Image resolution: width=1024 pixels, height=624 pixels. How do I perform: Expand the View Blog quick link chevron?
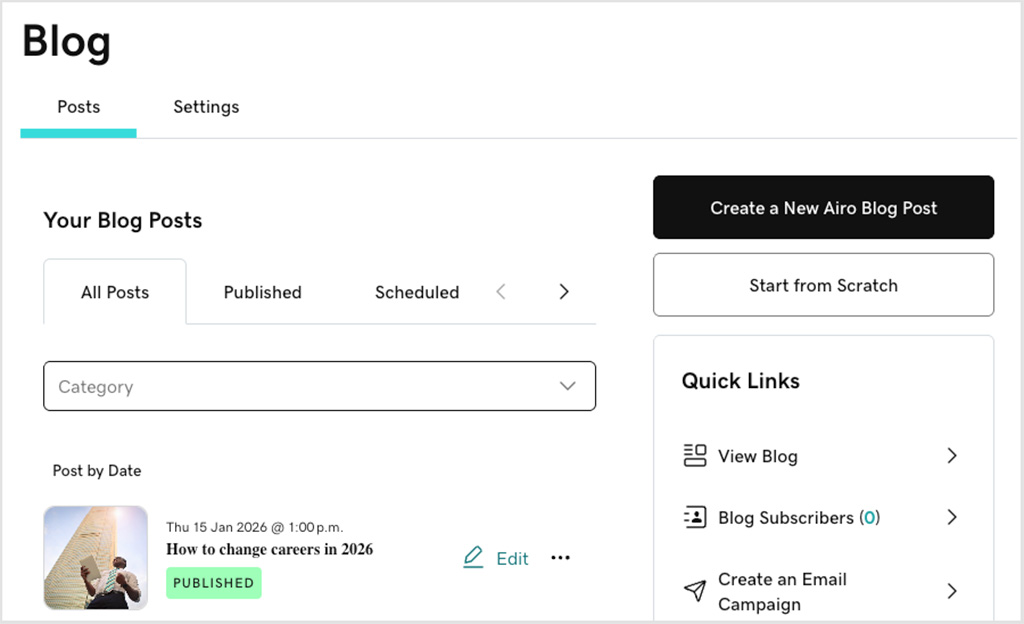(950, 455)
